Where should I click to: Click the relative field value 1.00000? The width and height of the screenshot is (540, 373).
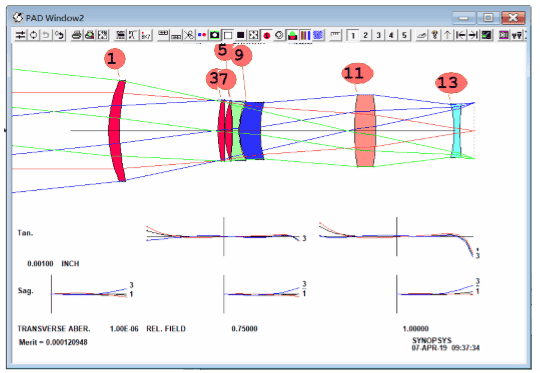pyautogui.click(x=416, y=329)
